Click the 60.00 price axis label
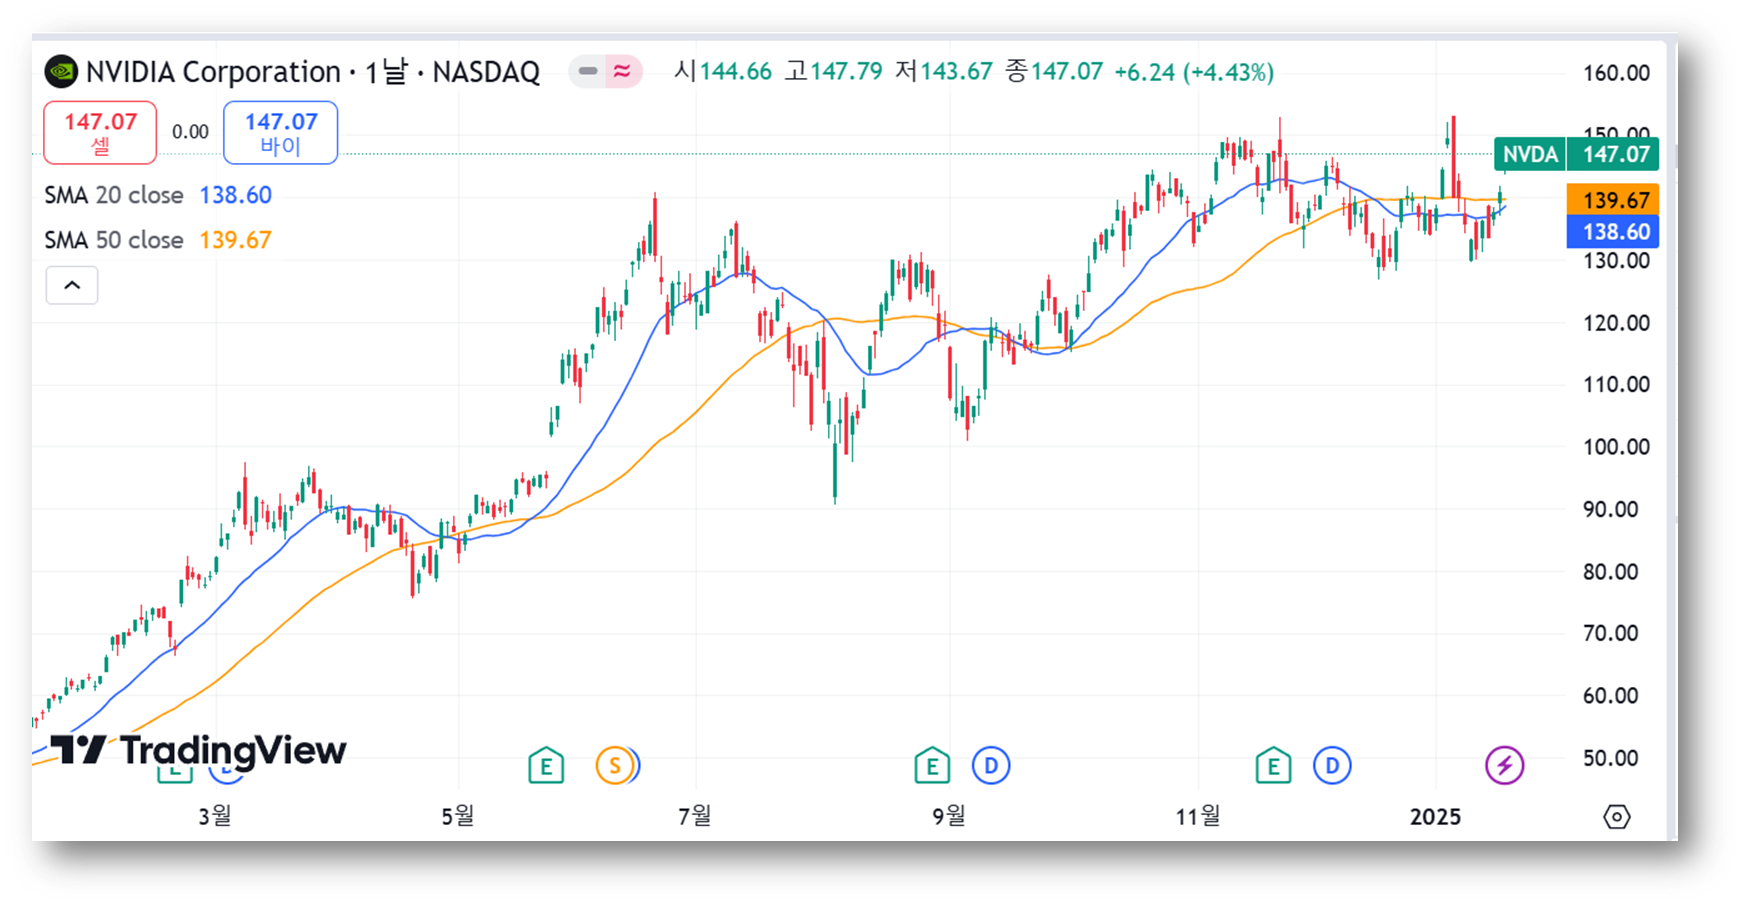 click(1610, 696)
